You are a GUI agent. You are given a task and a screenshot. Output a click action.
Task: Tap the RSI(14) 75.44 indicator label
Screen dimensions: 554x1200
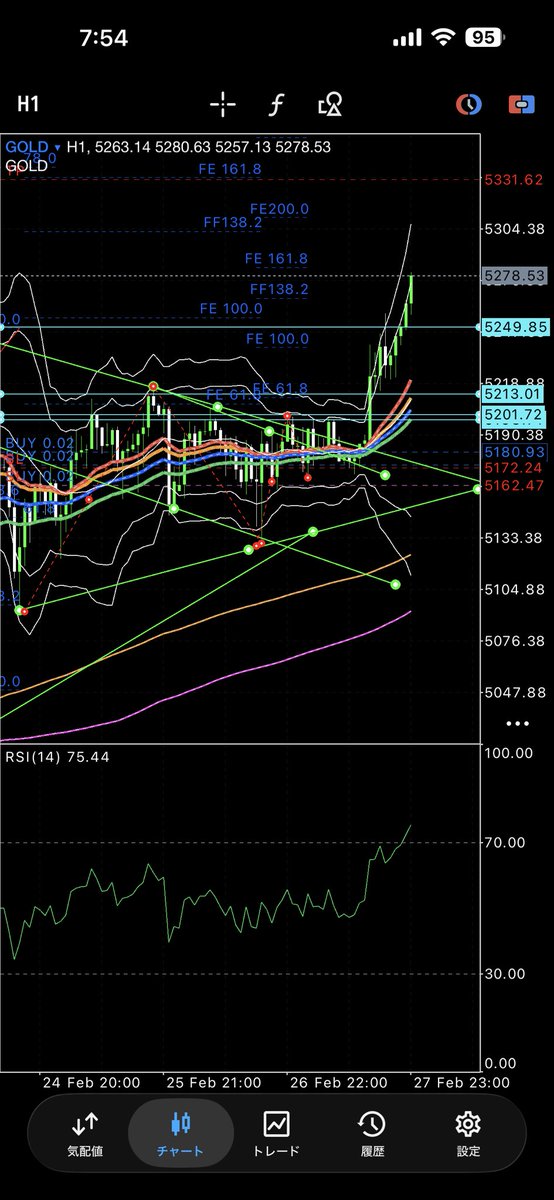(57, 757)
